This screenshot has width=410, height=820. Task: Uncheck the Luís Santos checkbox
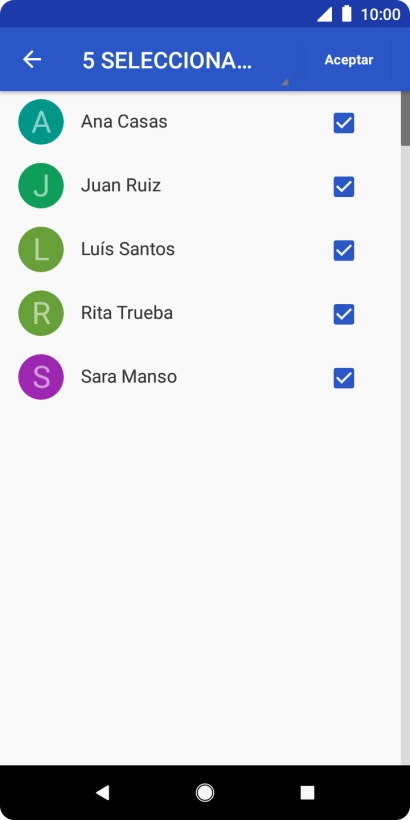coord(344,250)
